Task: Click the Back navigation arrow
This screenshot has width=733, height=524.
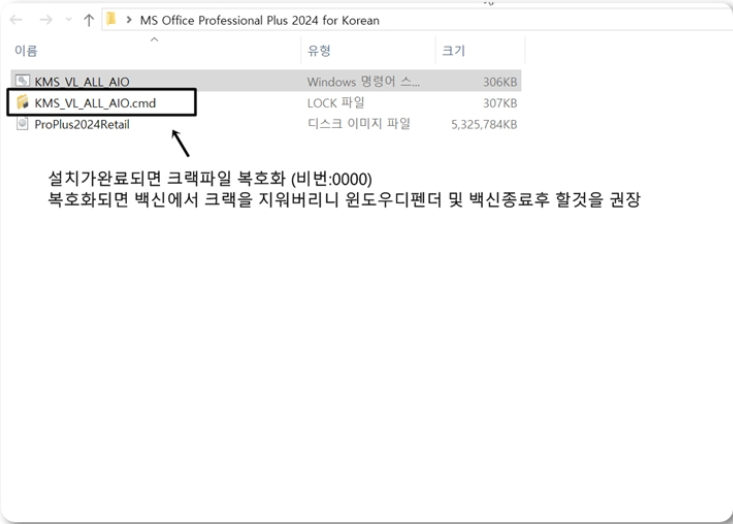Action: click(17, 20)
